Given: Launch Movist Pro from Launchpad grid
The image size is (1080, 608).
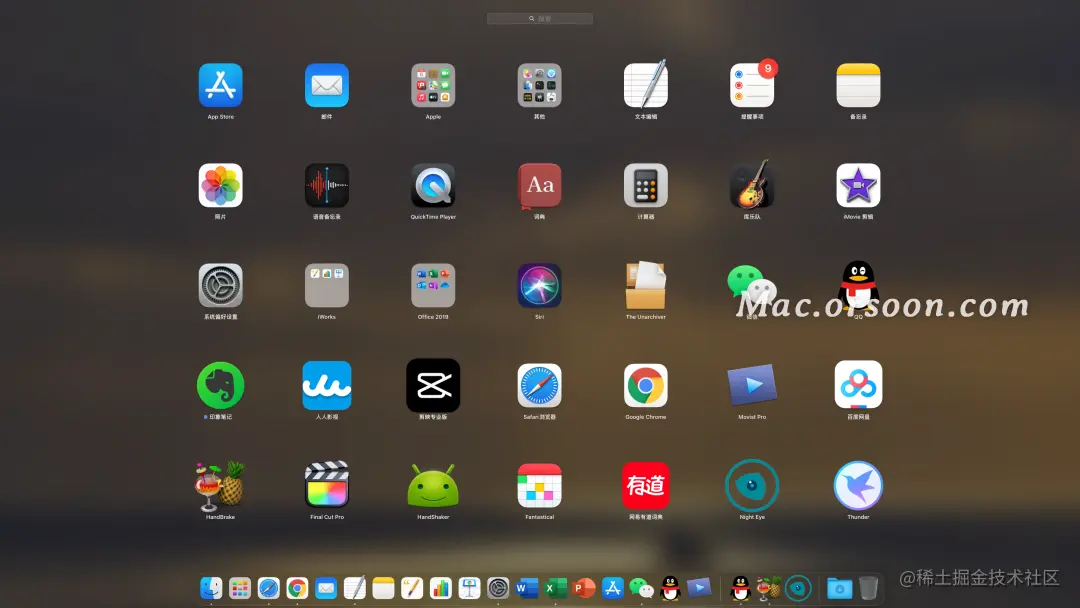Looking at the screenshot, I should tap(752, 386).
